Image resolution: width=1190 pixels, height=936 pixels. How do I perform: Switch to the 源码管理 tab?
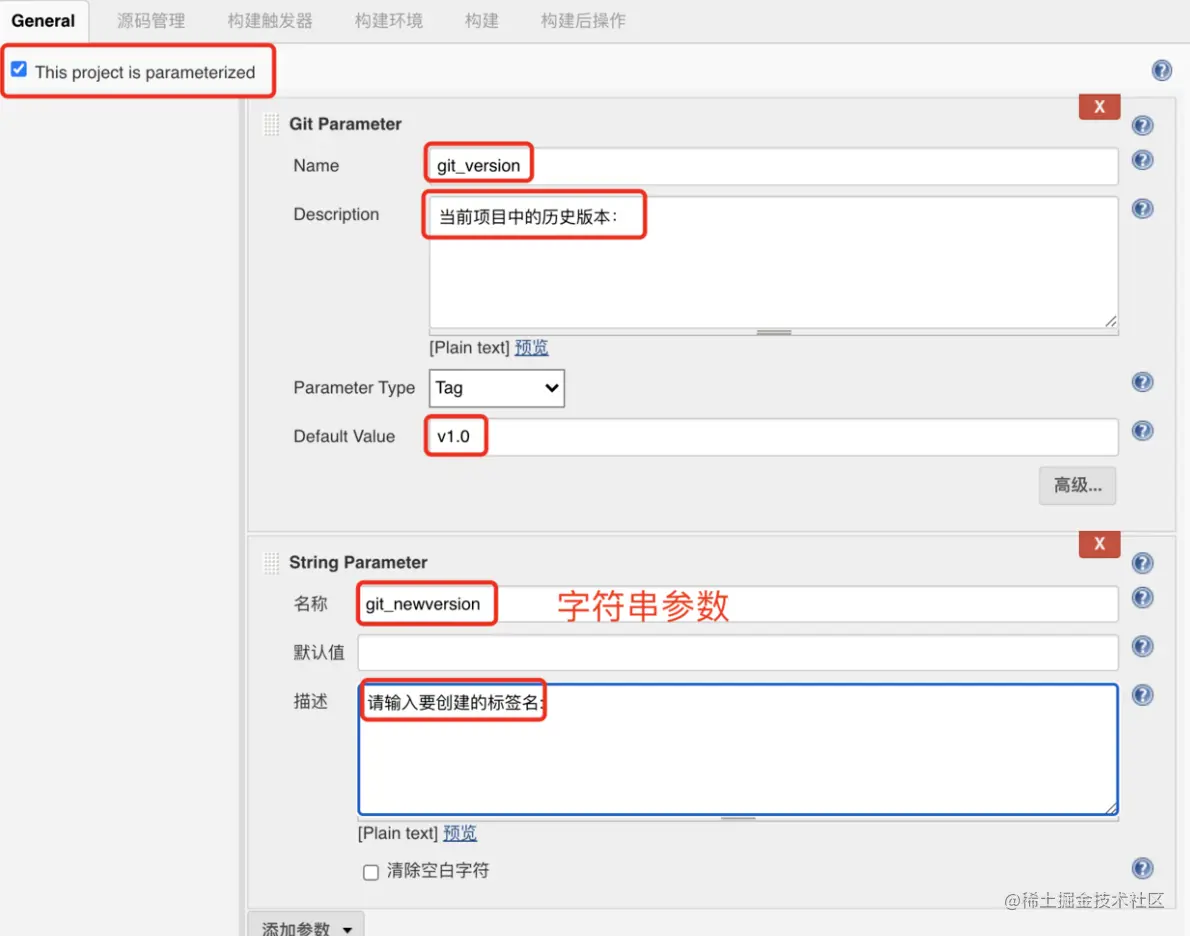pyautogui.click(x=151, y=20)
